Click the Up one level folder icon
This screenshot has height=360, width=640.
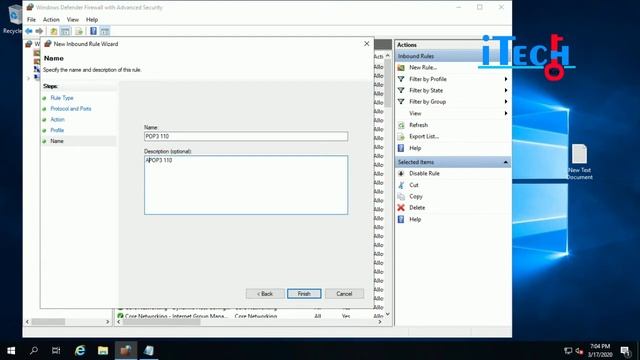click(x=53, y=31)
